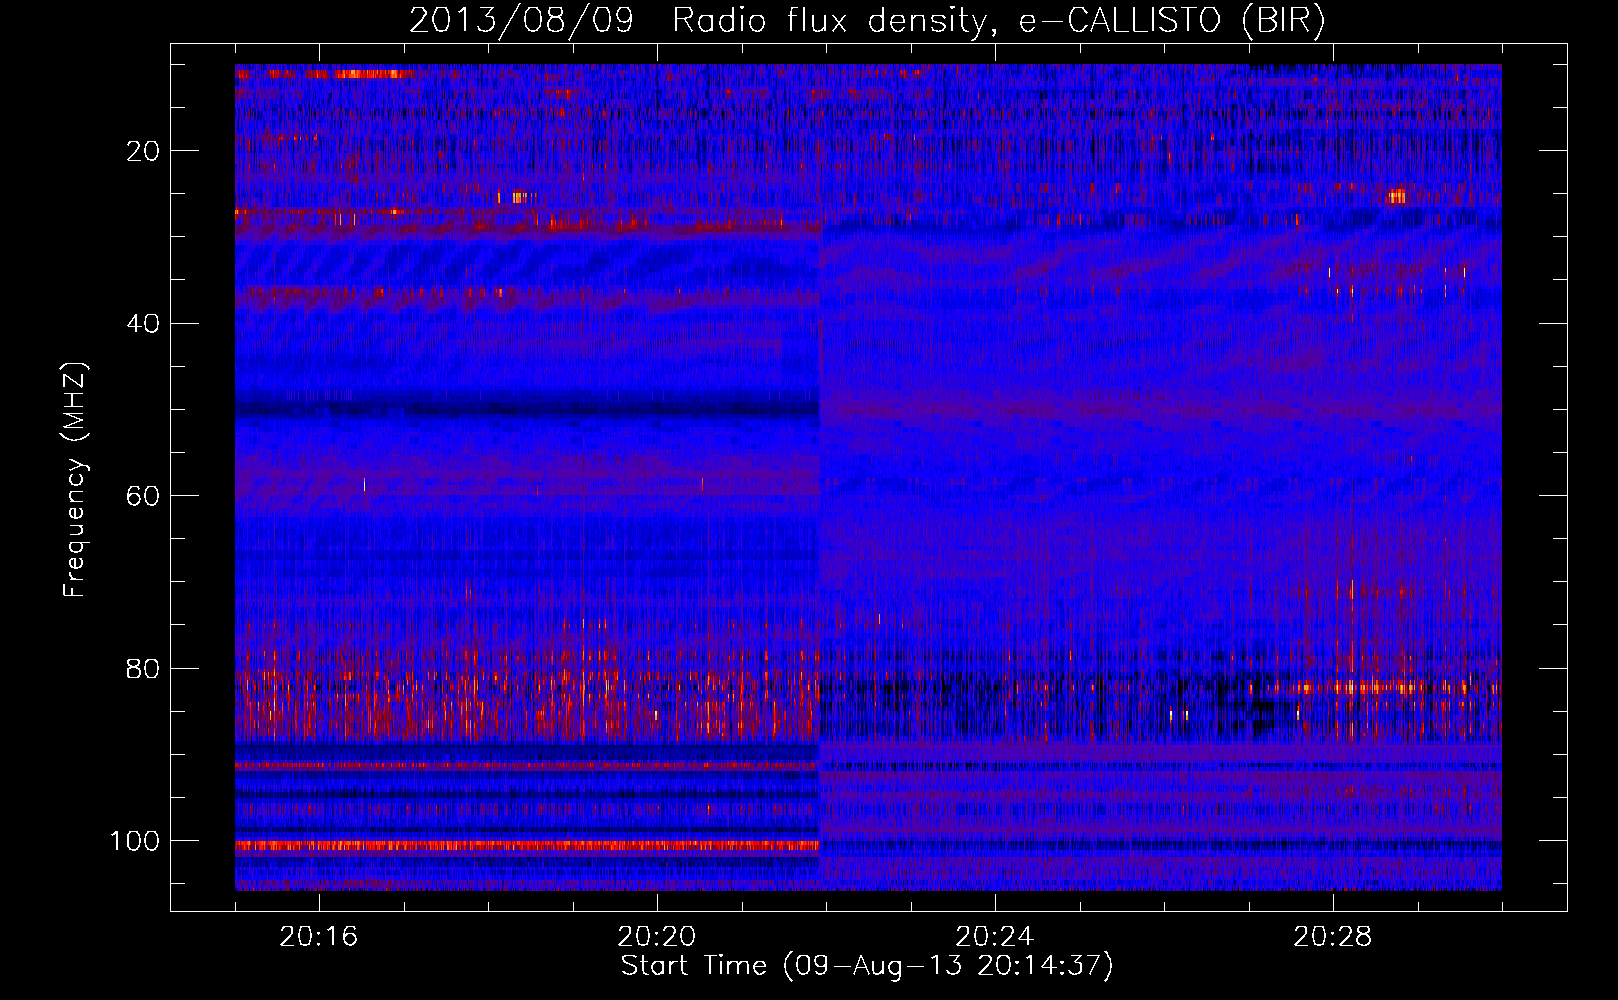Click the "60" frequency tick label

coord(143,496)
